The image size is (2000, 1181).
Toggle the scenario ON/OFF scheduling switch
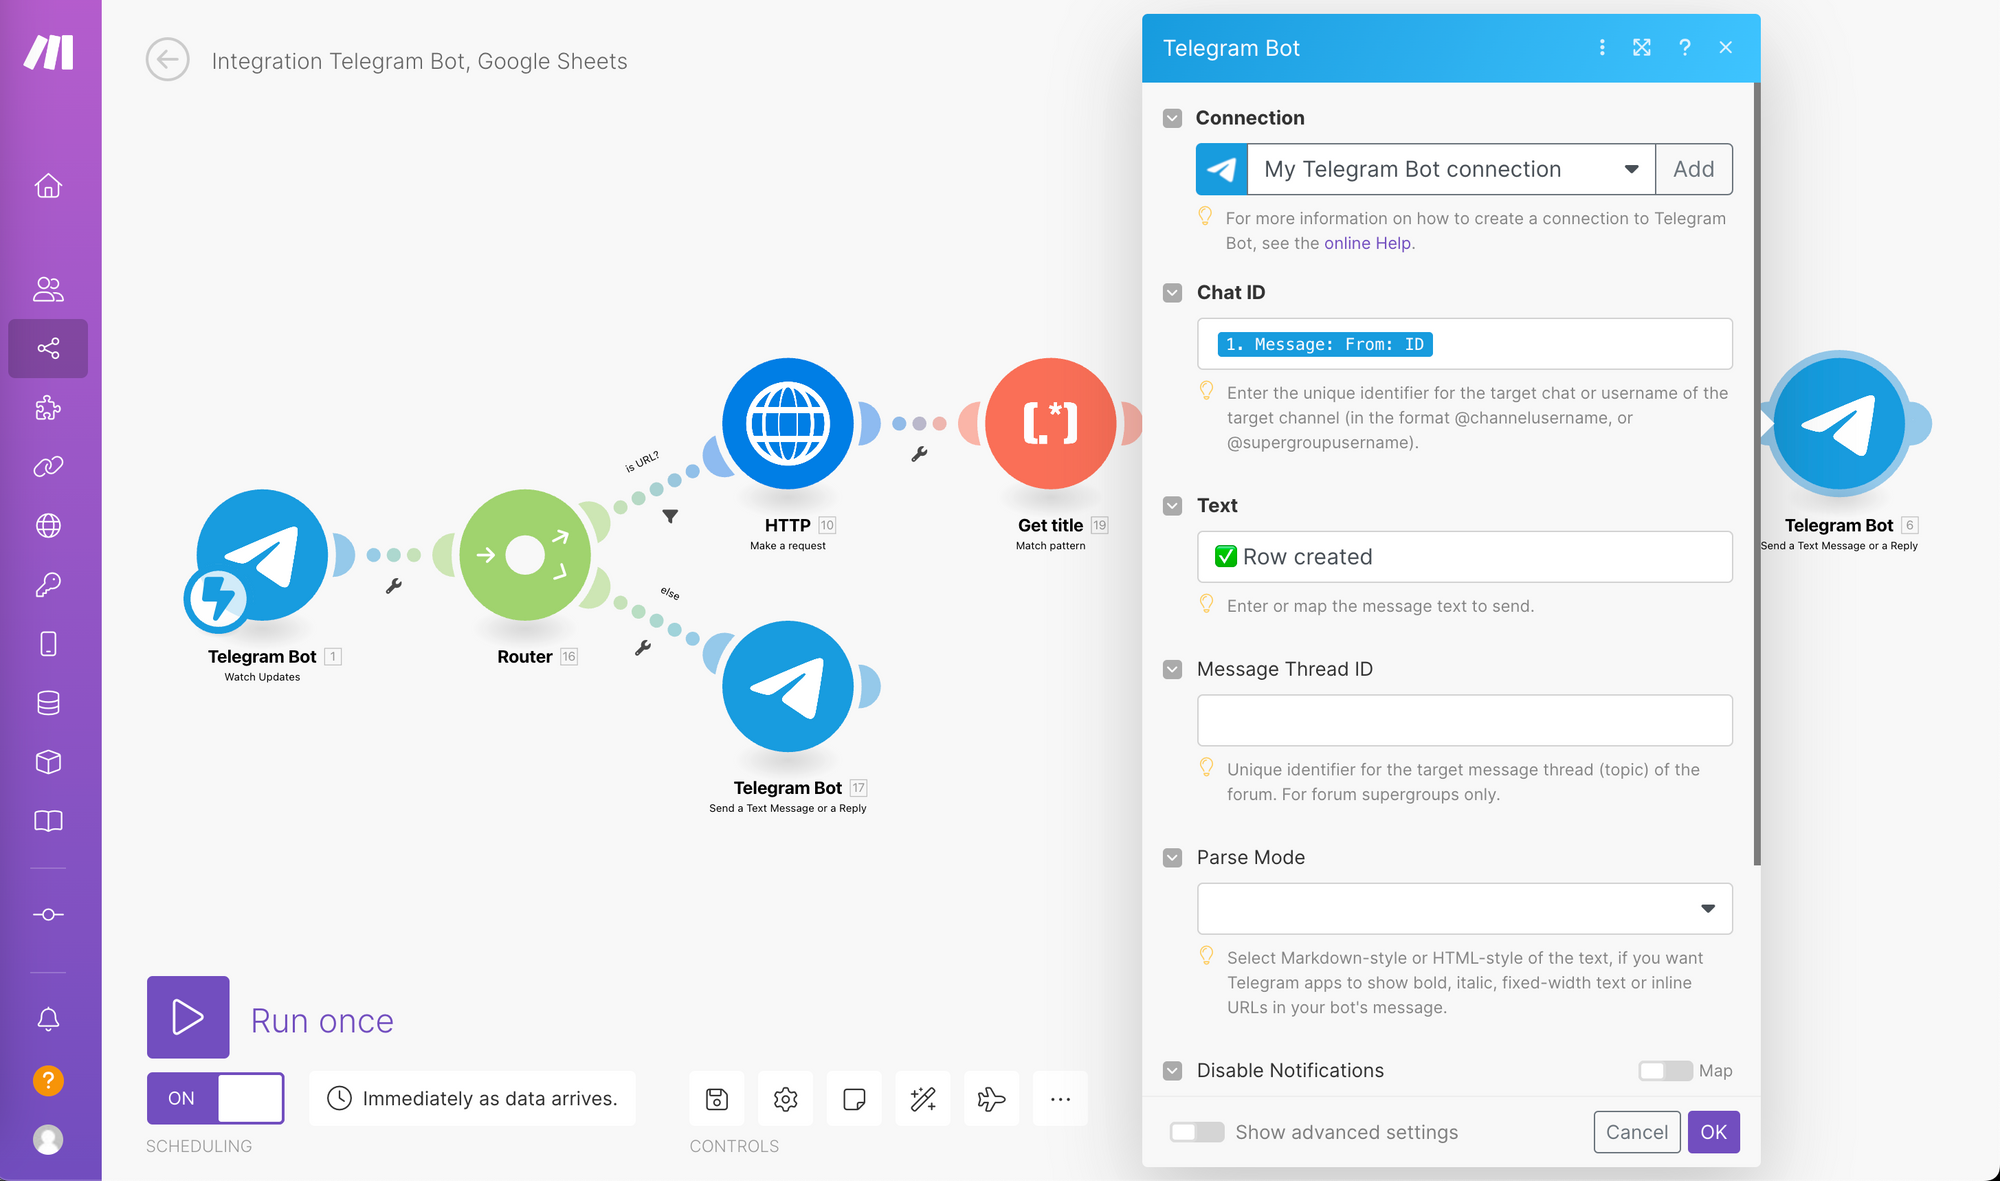[x=215, y=1098]
